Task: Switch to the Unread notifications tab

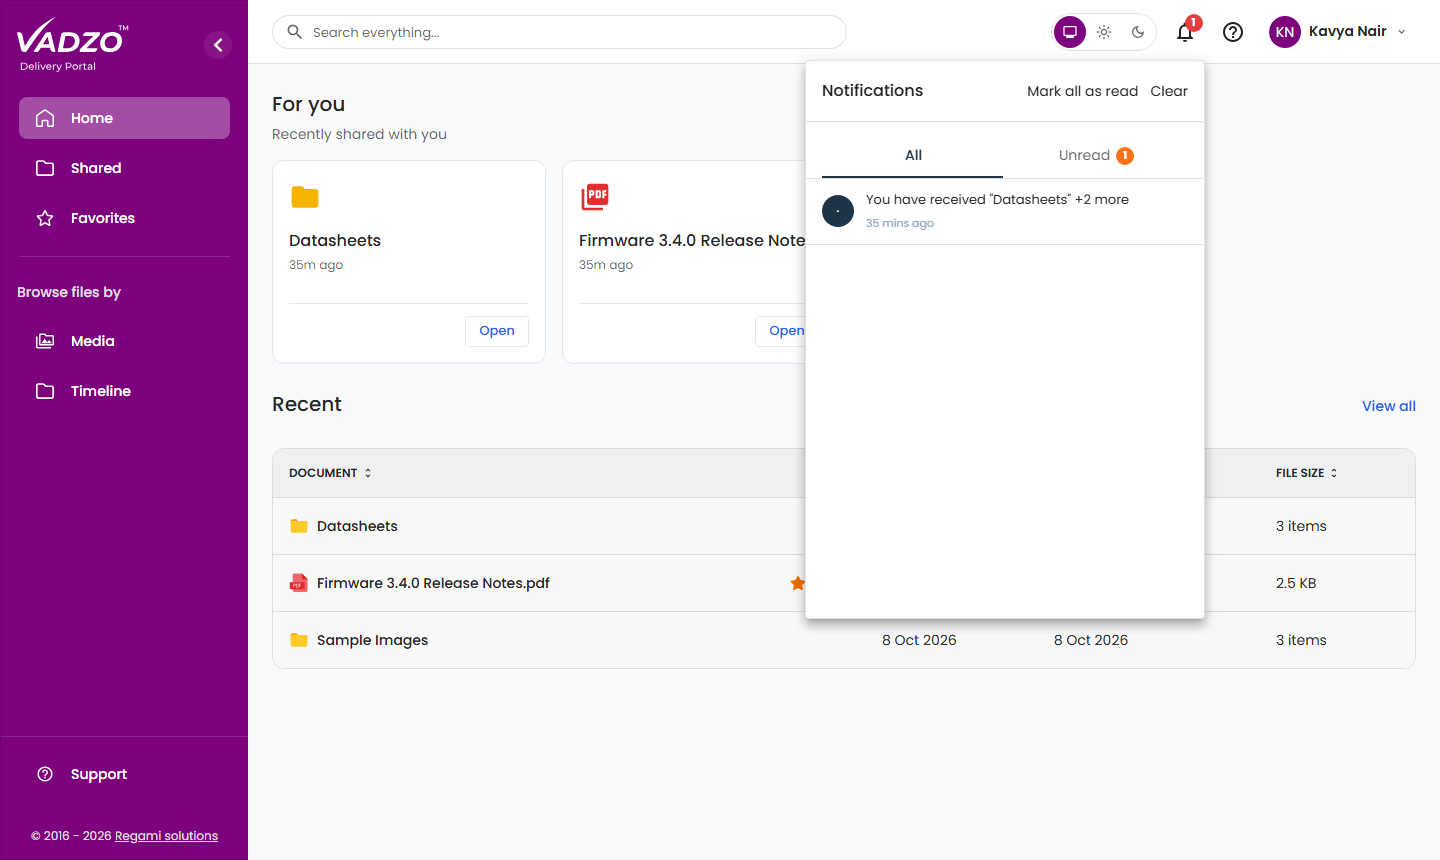Action: pyautogui.click(x=1096, y=155)
